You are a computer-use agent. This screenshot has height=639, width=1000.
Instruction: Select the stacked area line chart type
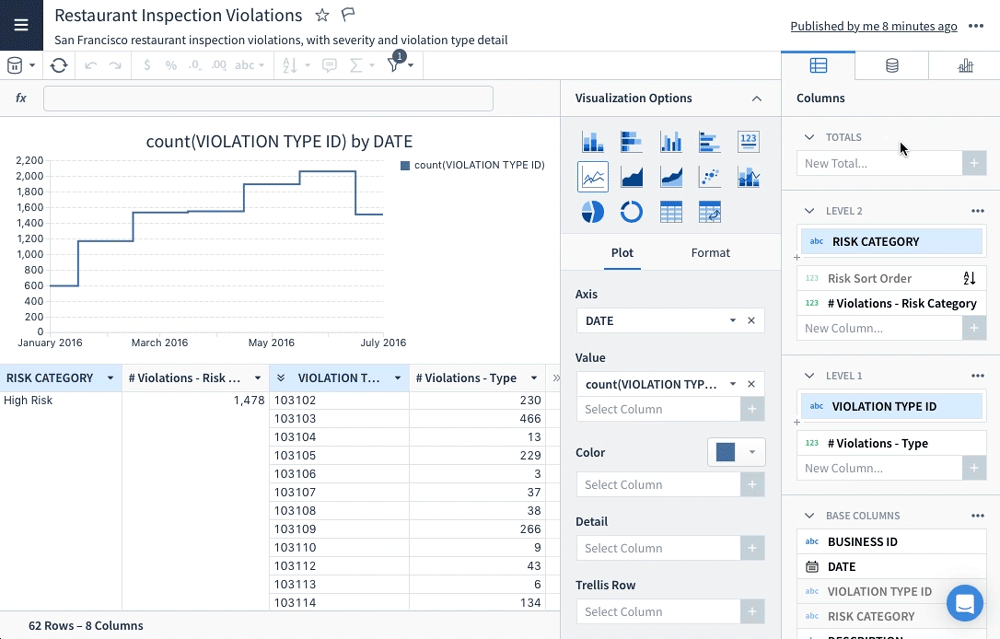coord(671,177)
